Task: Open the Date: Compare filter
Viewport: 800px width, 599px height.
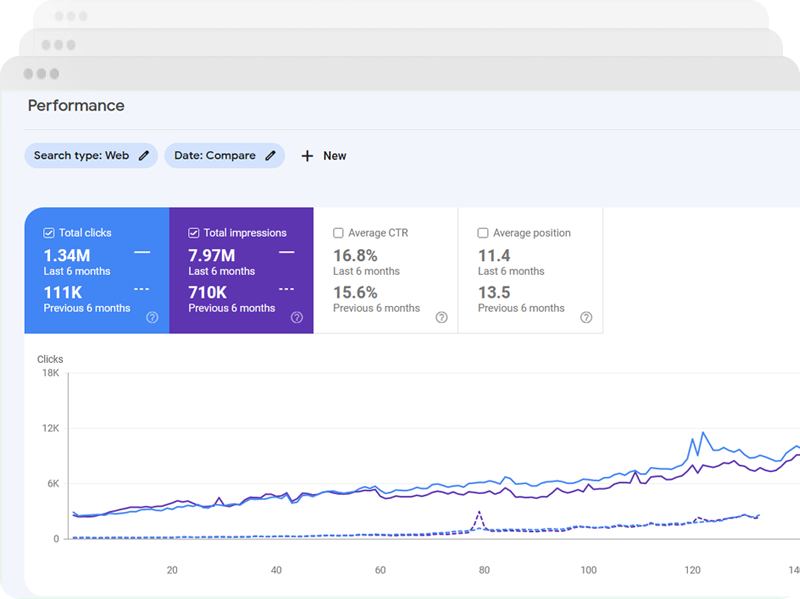Action: pos(214,156)
